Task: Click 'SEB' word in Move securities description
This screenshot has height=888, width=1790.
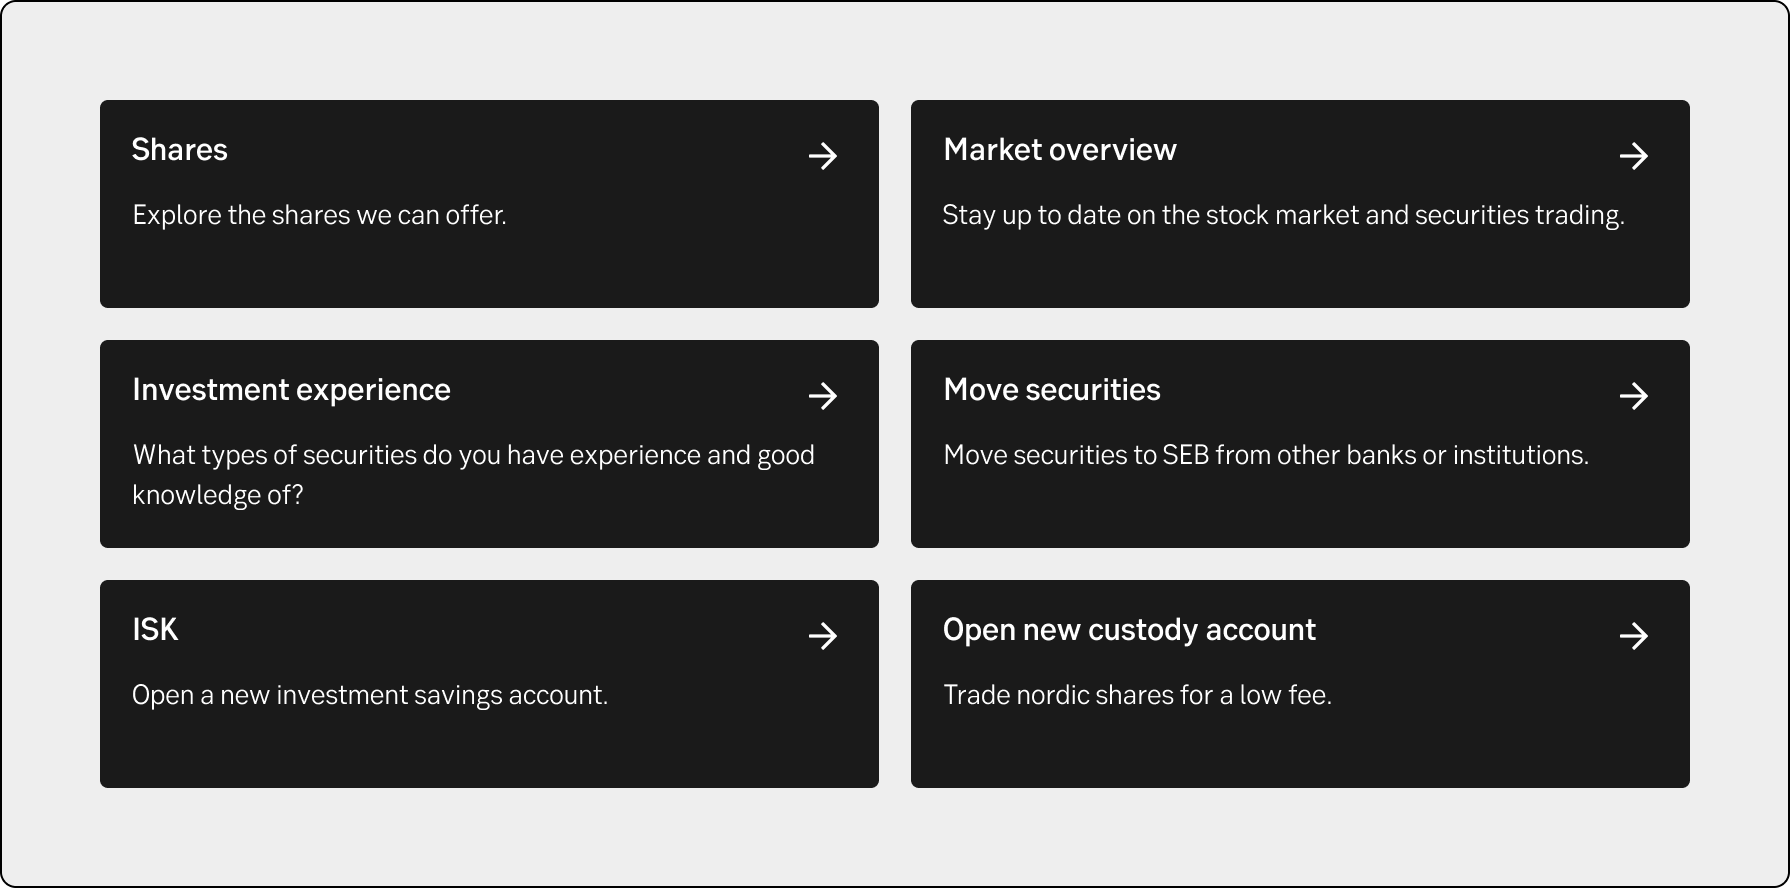Action: click(1185, 455)
